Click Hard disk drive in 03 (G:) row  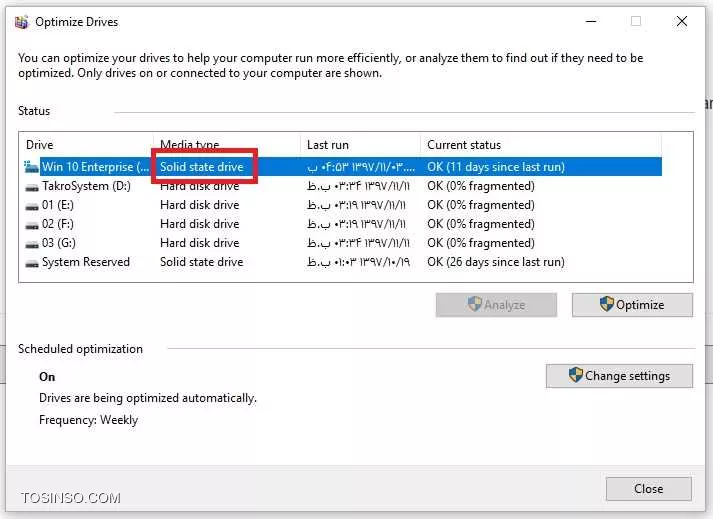coord(200,243)
